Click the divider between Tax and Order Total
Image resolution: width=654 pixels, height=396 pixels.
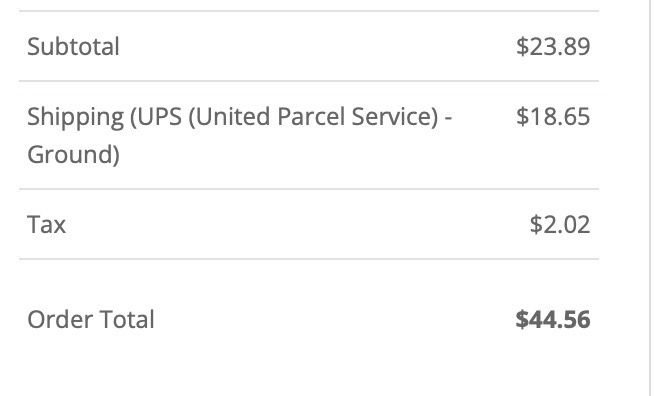[x=309, y=259]
